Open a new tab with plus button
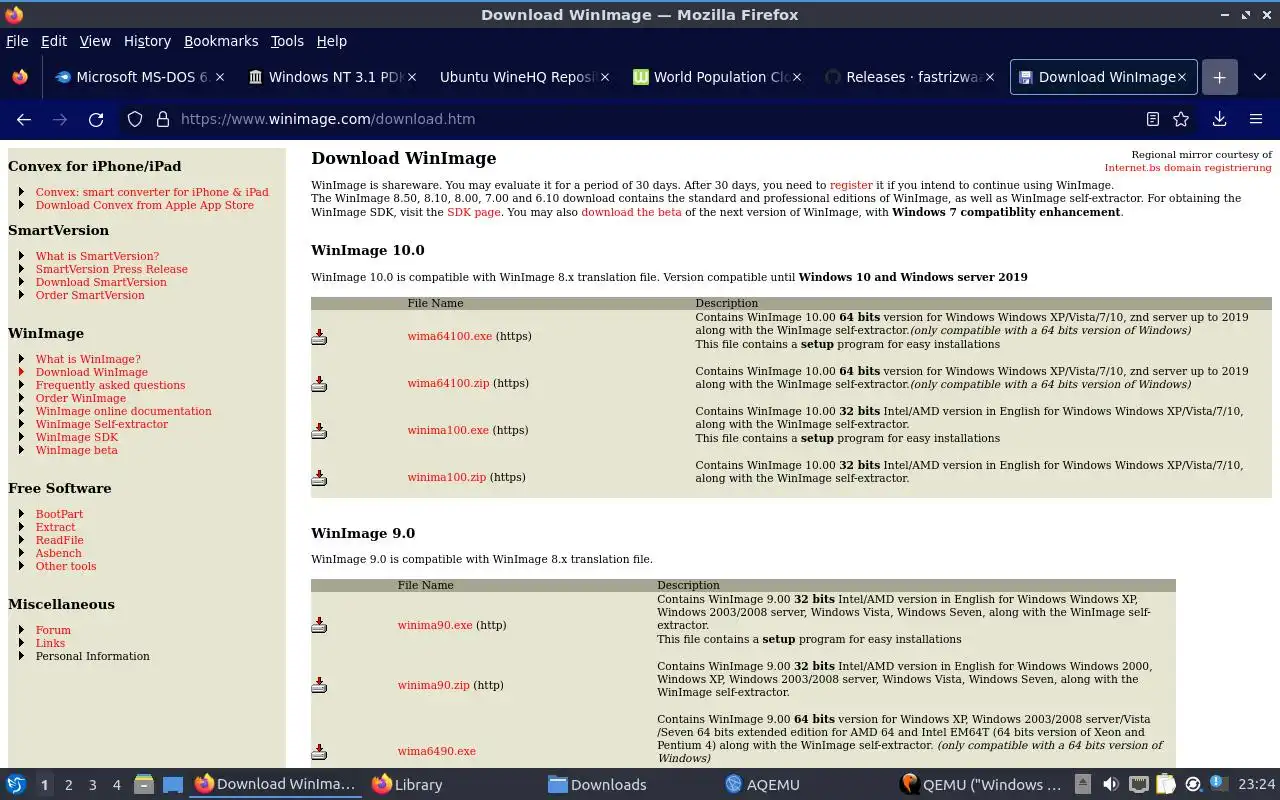Viewport: 1280px width, 800px height. tap(1219, 77)
